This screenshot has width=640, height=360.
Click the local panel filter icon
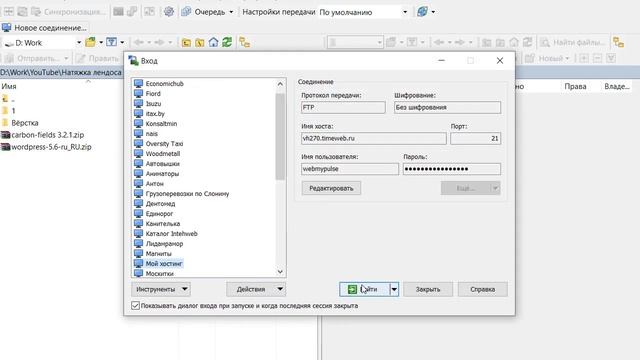pyautogui.click(x=111, y=42)
